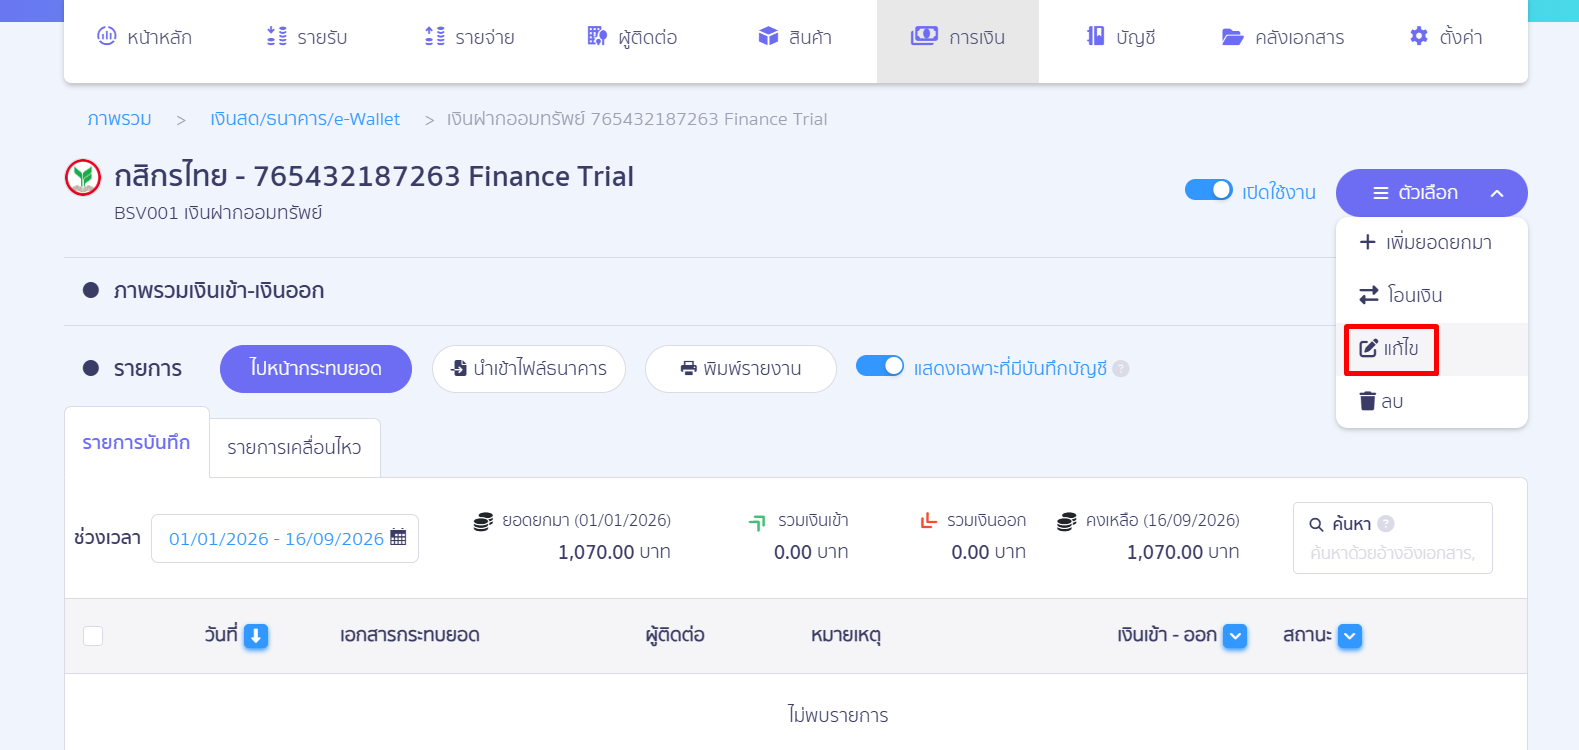
Task: Open the date range picker field
Action: tap(285, 539)
